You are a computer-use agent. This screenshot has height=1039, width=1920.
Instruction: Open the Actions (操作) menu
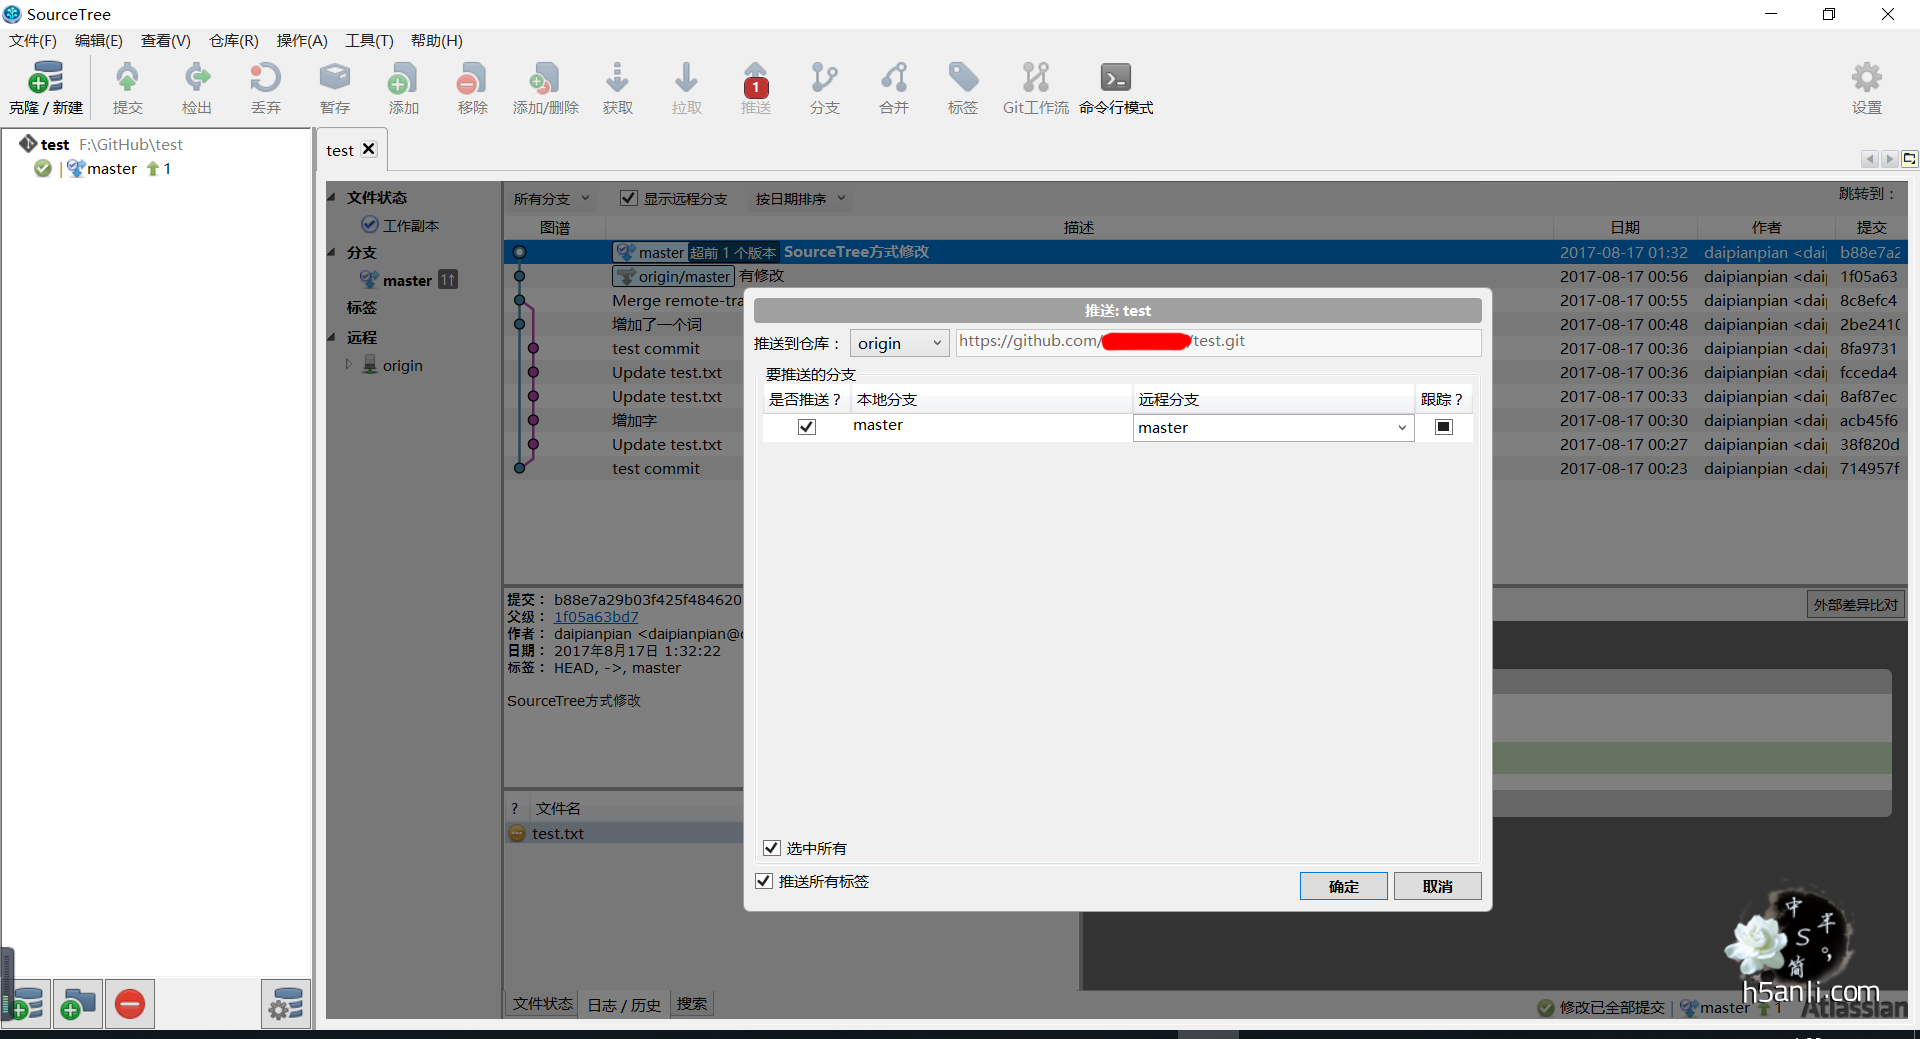tap(302, 41)
